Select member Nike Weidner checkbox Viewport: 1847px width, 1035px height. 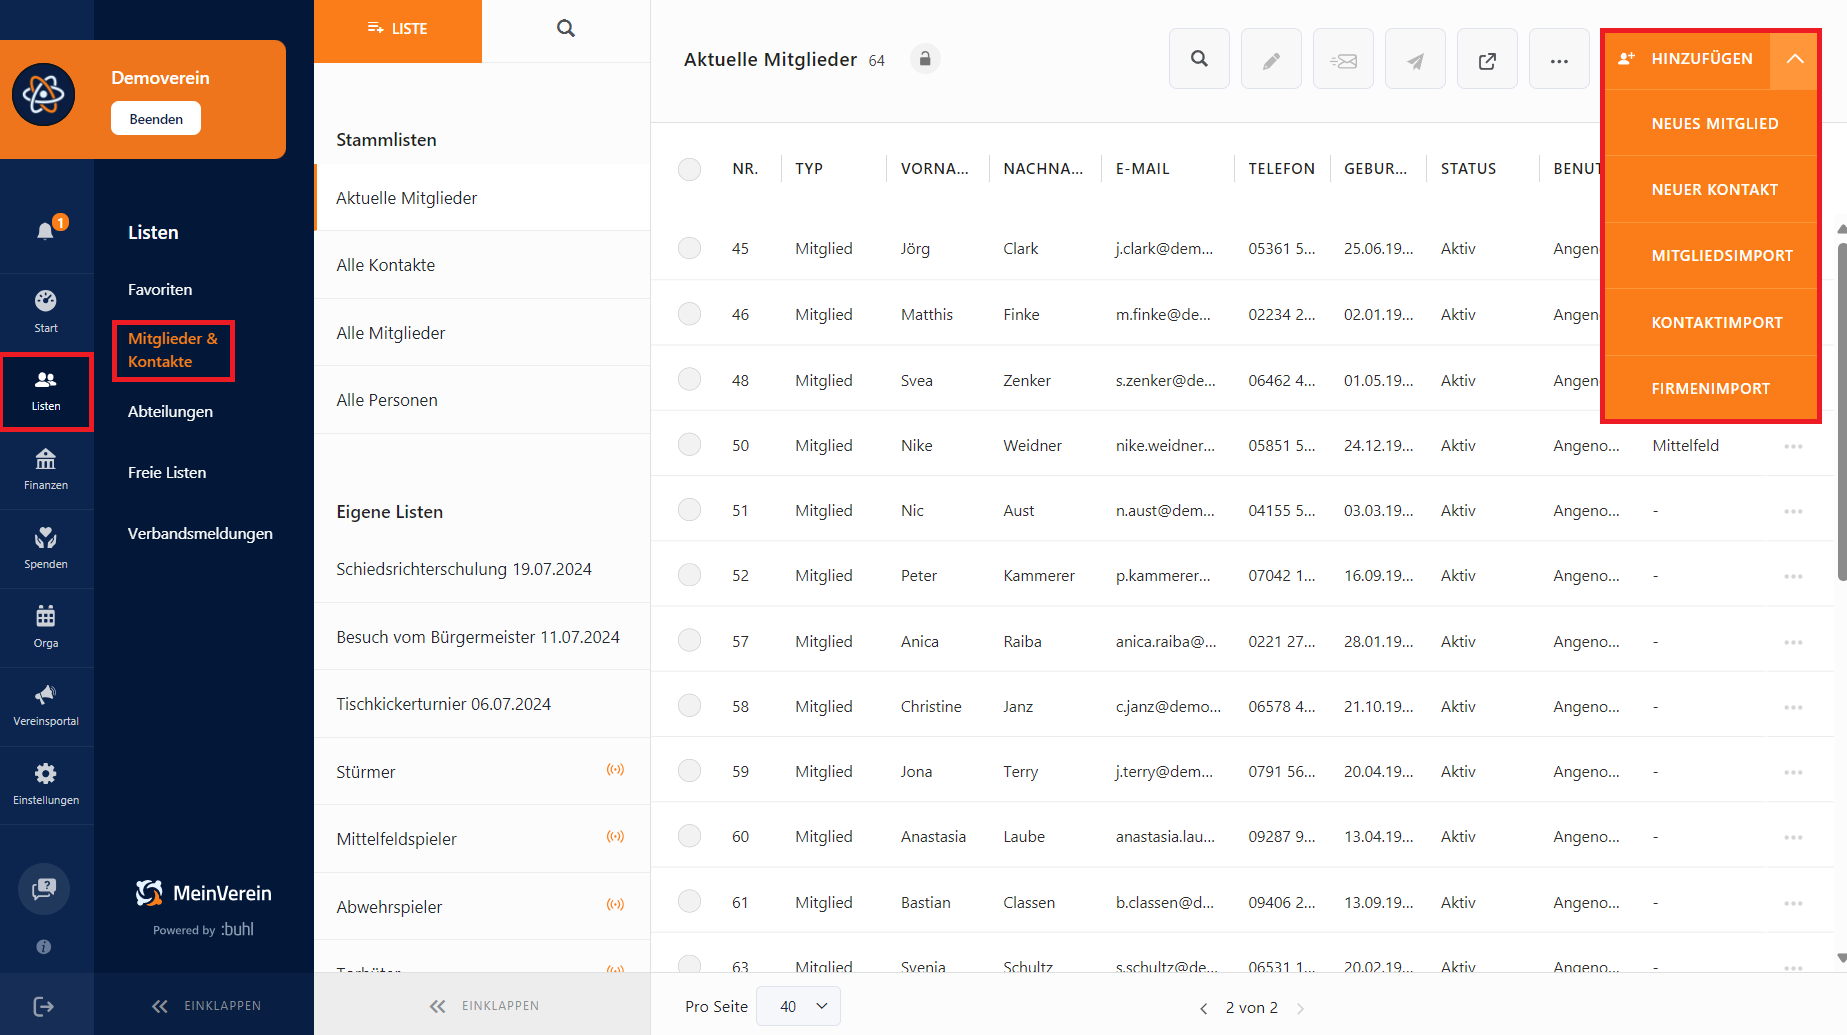click(689, 444)
